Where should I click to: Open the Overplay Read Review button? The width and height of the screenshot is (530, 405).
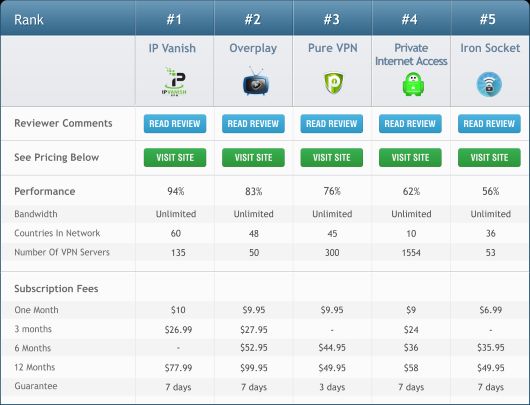point(253,124)
